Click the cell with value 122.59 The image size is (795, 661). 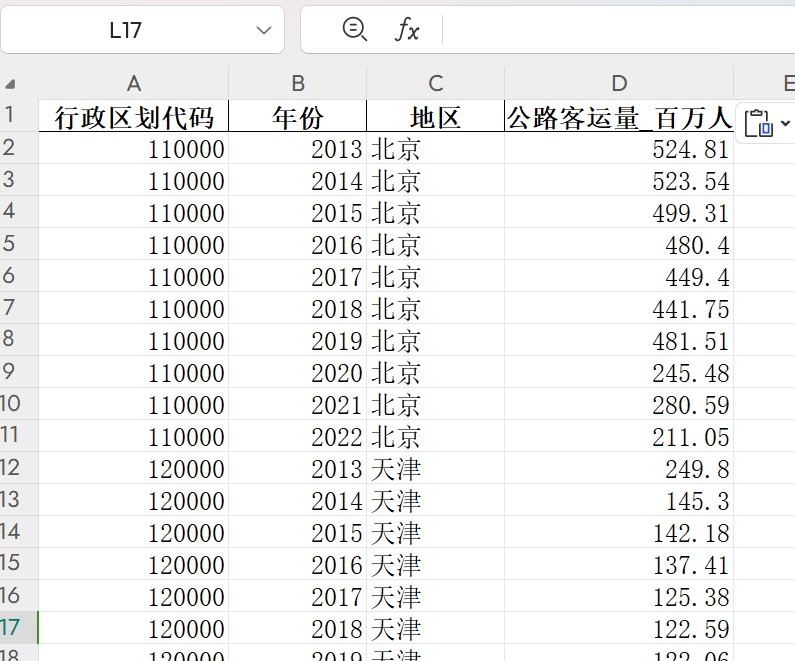click(x=619, y=628)
